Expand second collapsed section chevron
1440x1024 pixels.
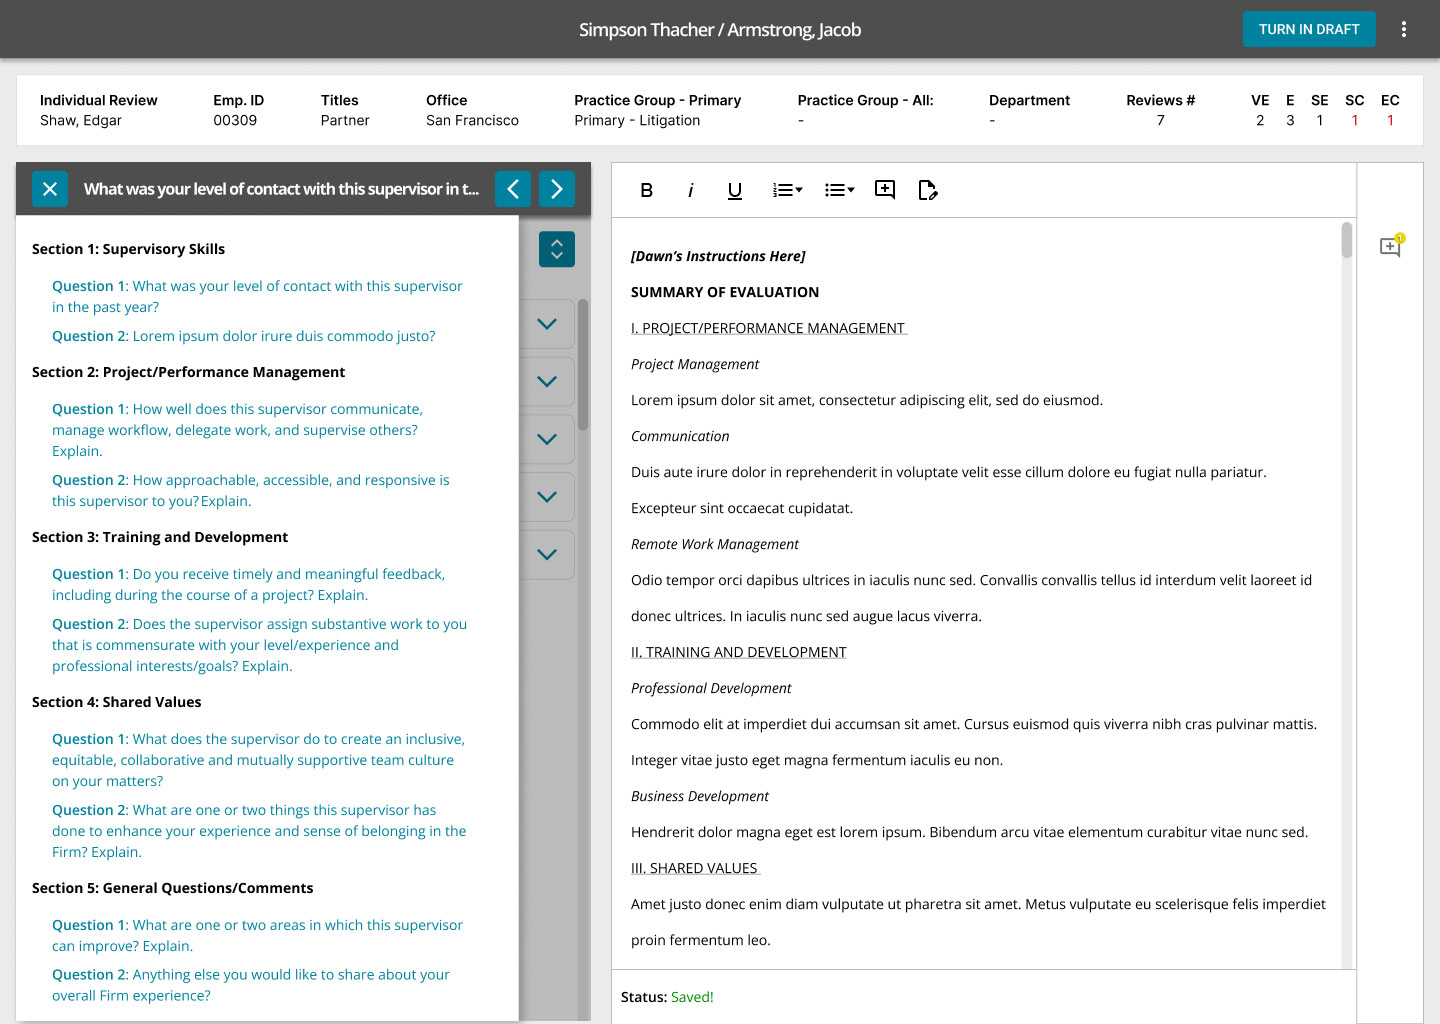pos(547,381)
